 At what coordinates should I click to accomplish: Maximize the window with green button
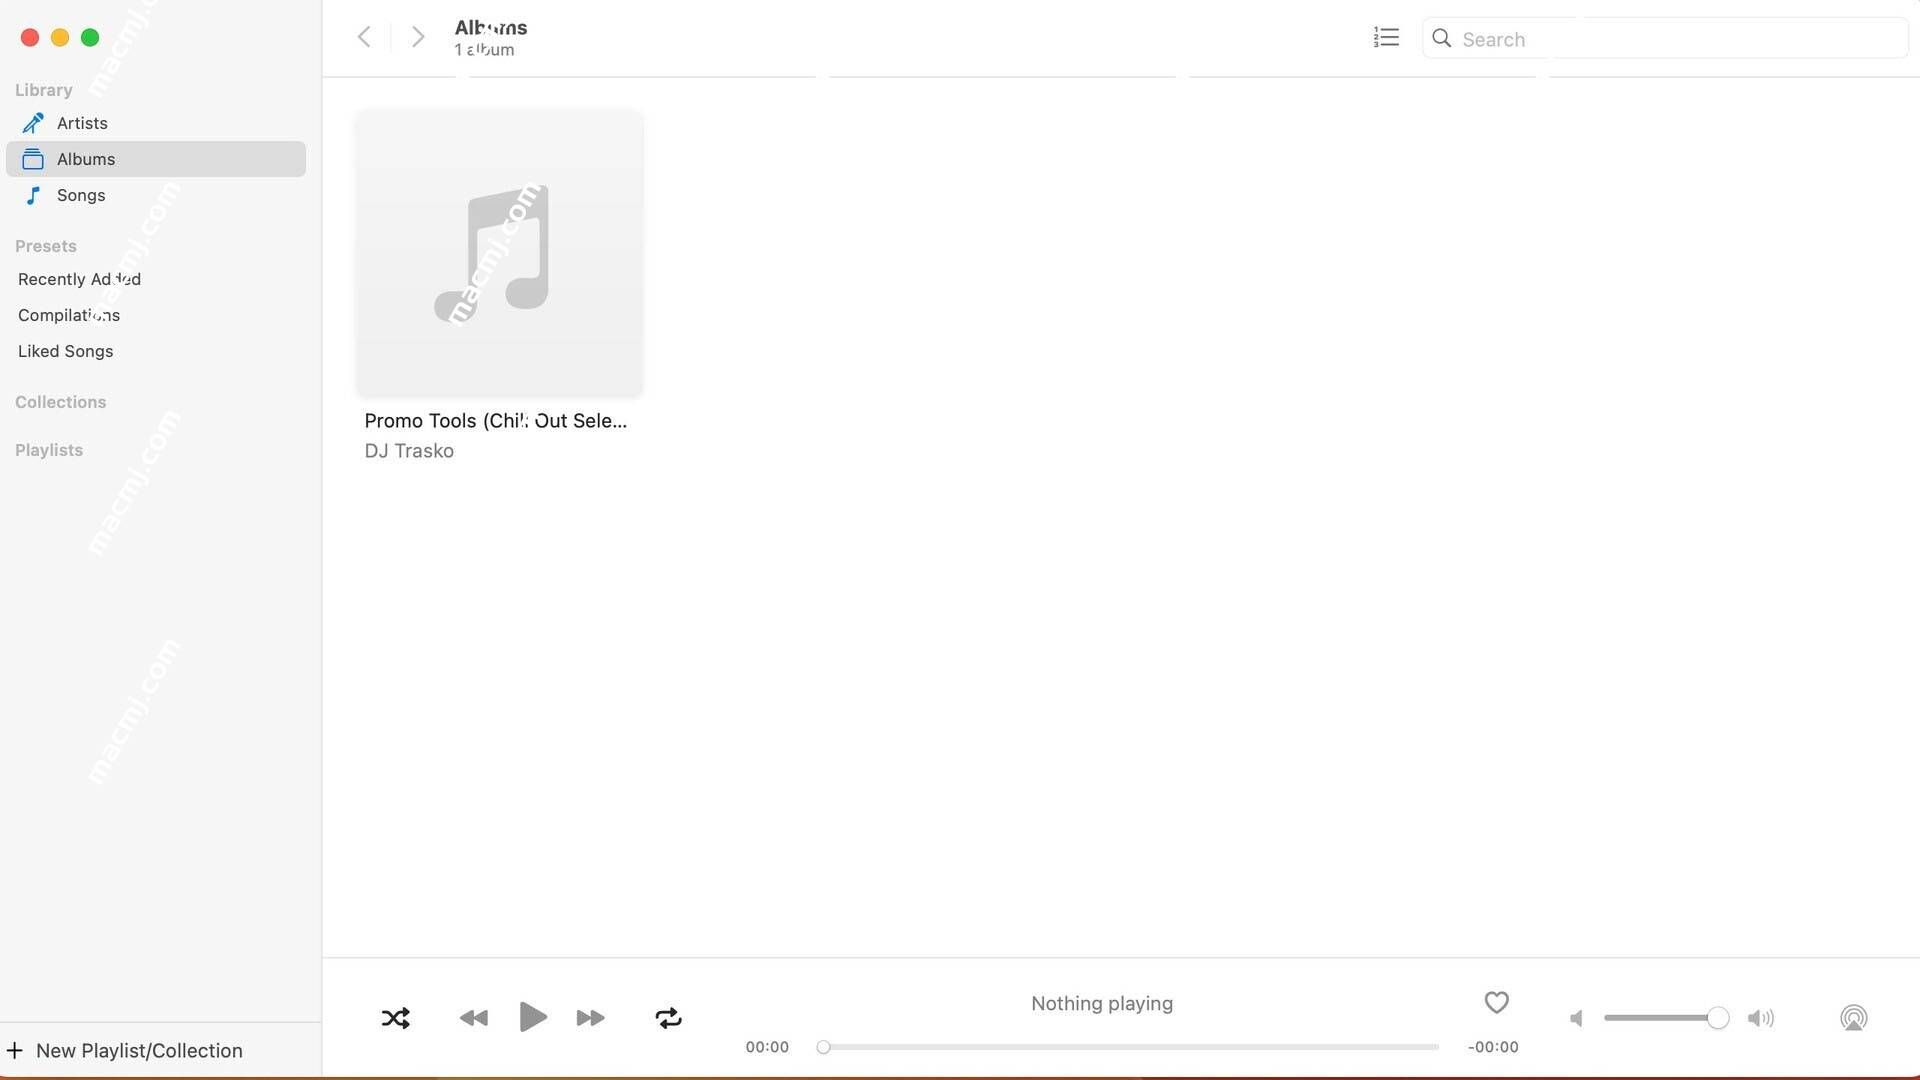[90, 37]
